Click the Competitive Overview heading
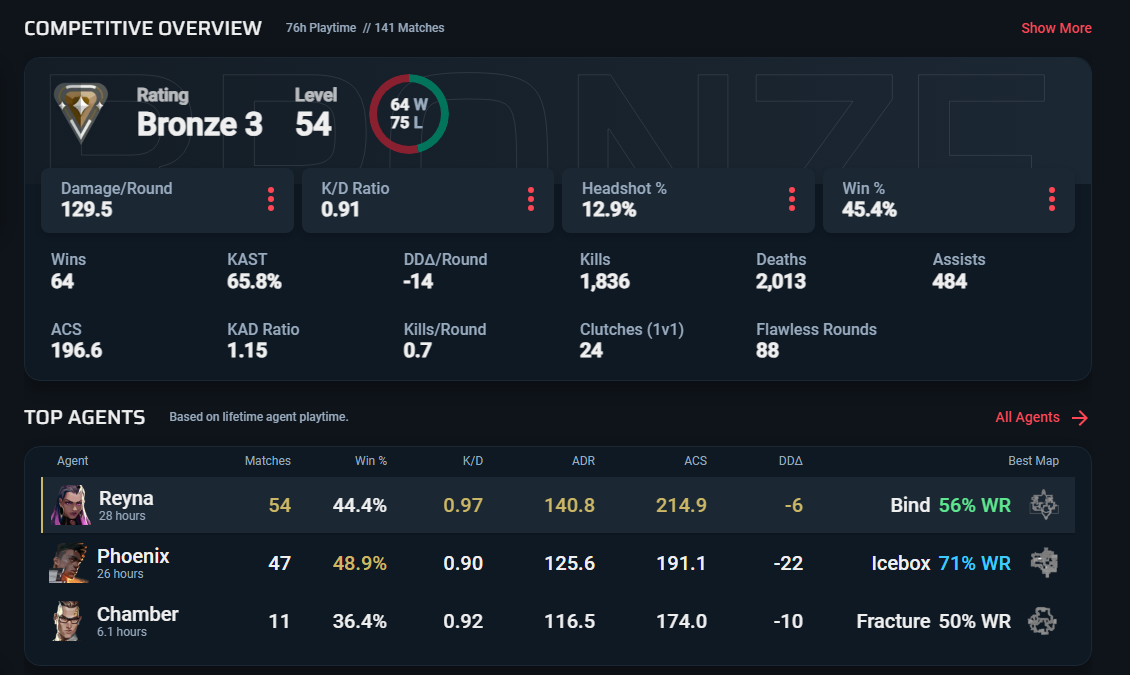The height and width of the screenshot is (675, 1130). 143,28
